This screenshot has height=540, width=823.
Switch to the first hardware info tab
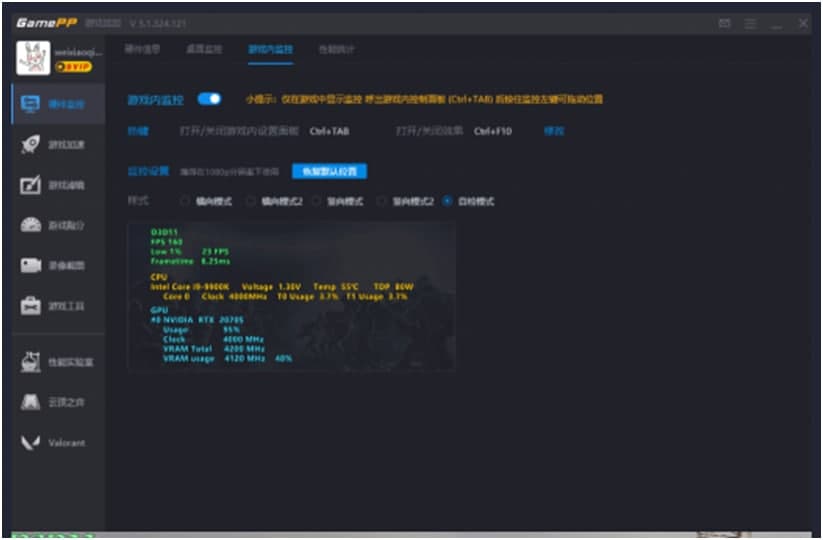pyautogui.click(x=142, y=49)
